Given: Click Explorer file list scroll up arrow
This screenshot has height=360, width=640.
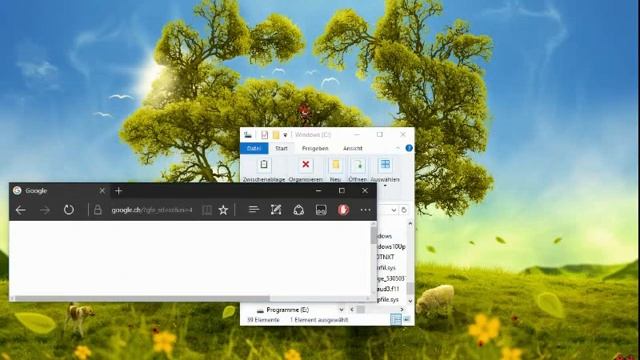Looking at the screenshot, I should 410,224.
